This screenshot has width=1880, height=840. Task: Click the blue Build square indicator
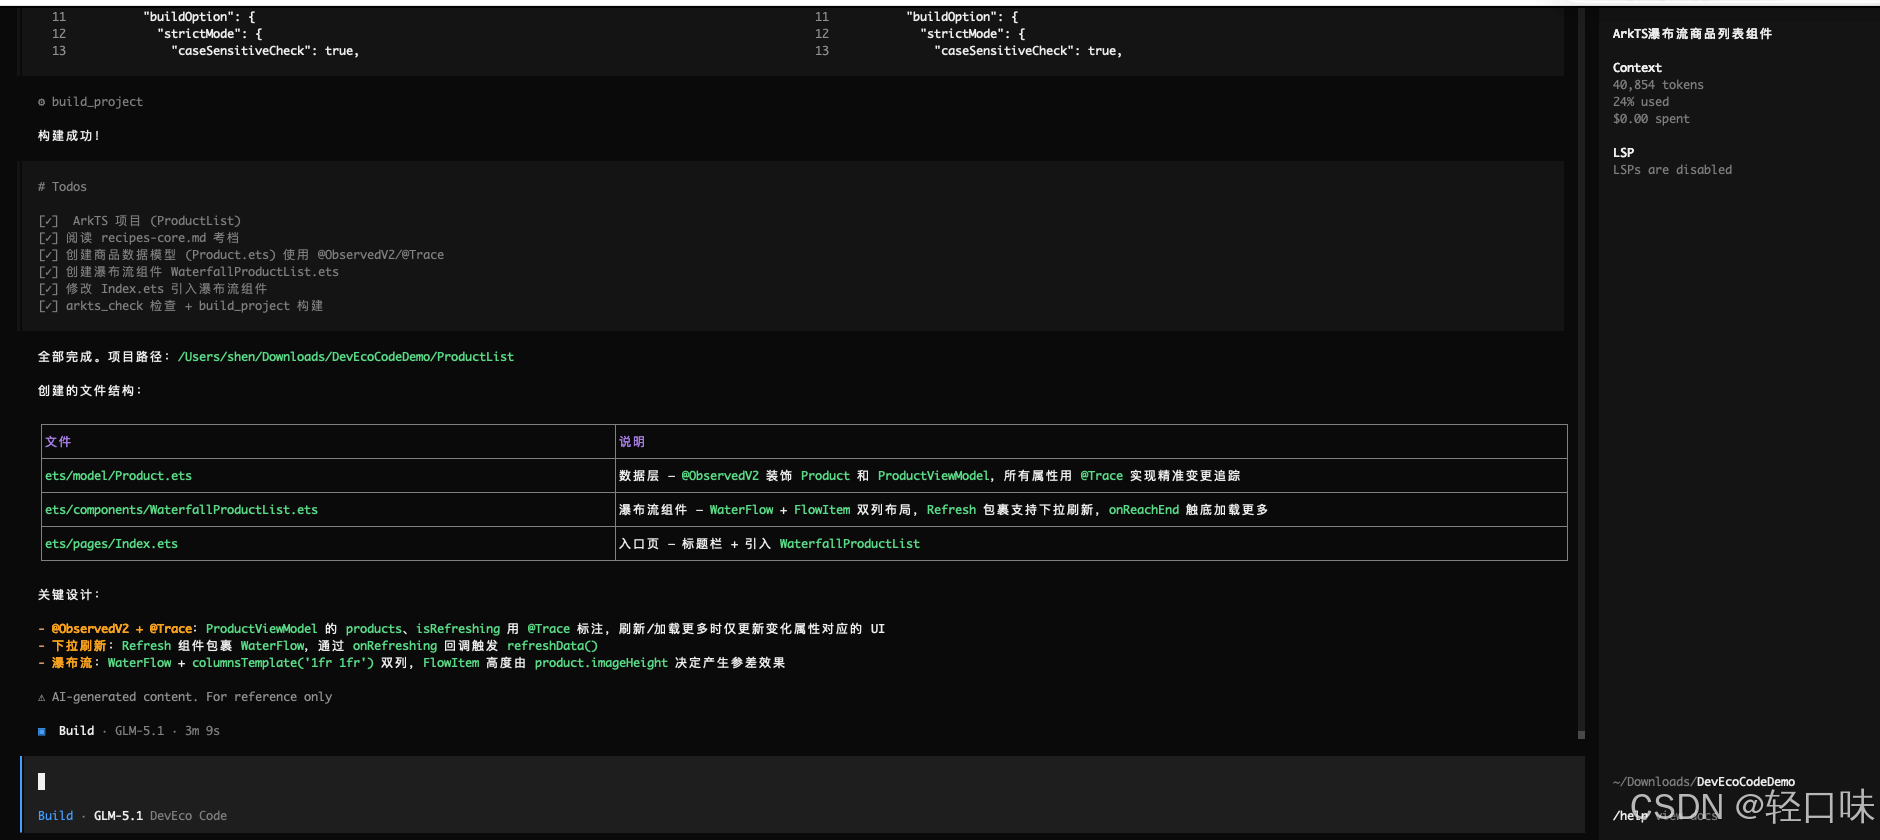click(42, 731)
